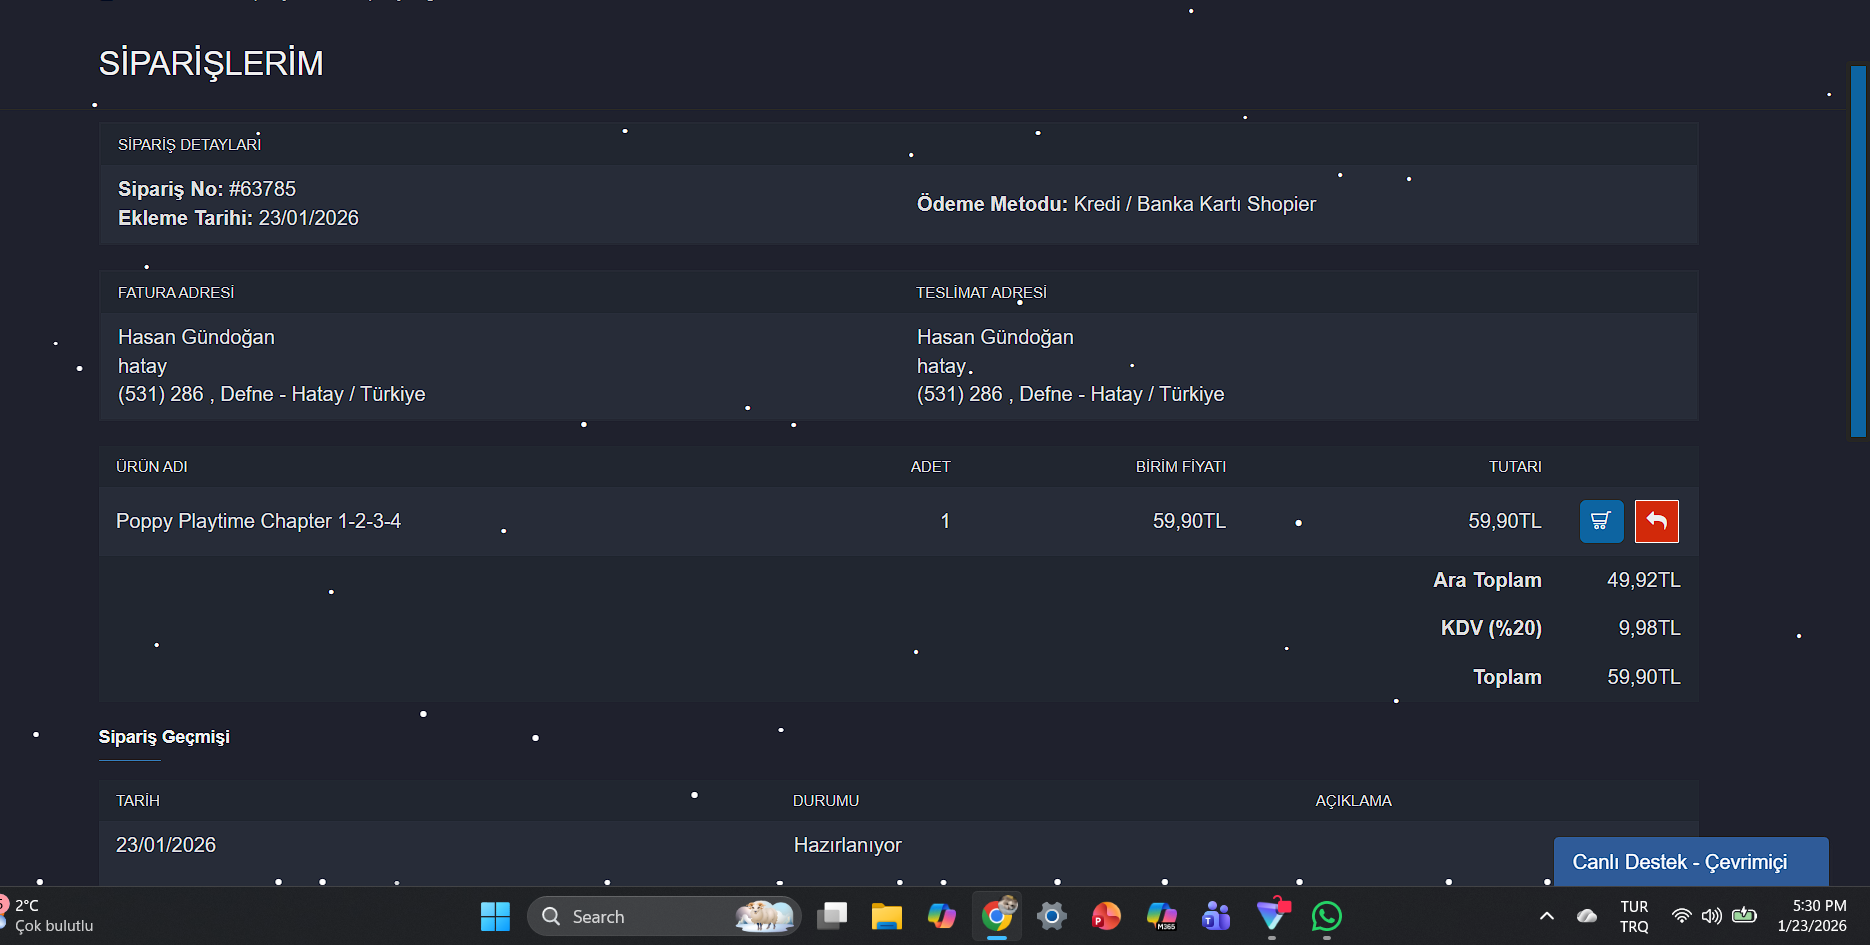Open the triangle gem icon app in taskbar
Viewport: 1870px width, 945px height.
(x=1272, y=916)
